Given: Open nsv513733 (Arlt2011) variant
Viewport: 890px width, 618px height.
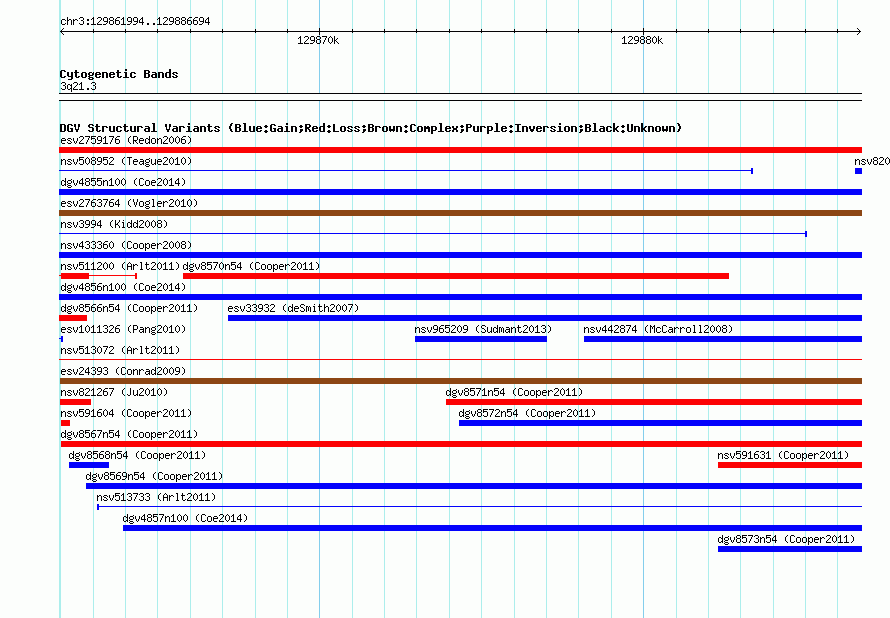Looking at the screenshot, I should (156, 497).
